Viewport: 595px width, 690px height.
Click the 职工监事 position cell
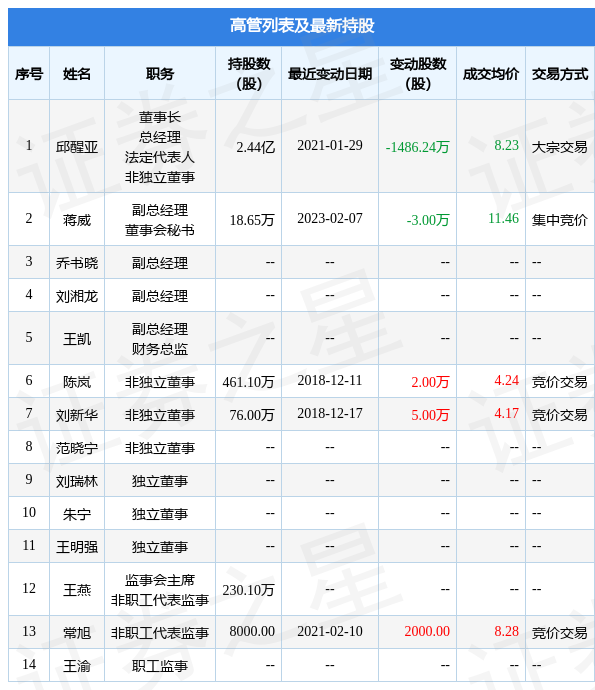tap(160, 666)
